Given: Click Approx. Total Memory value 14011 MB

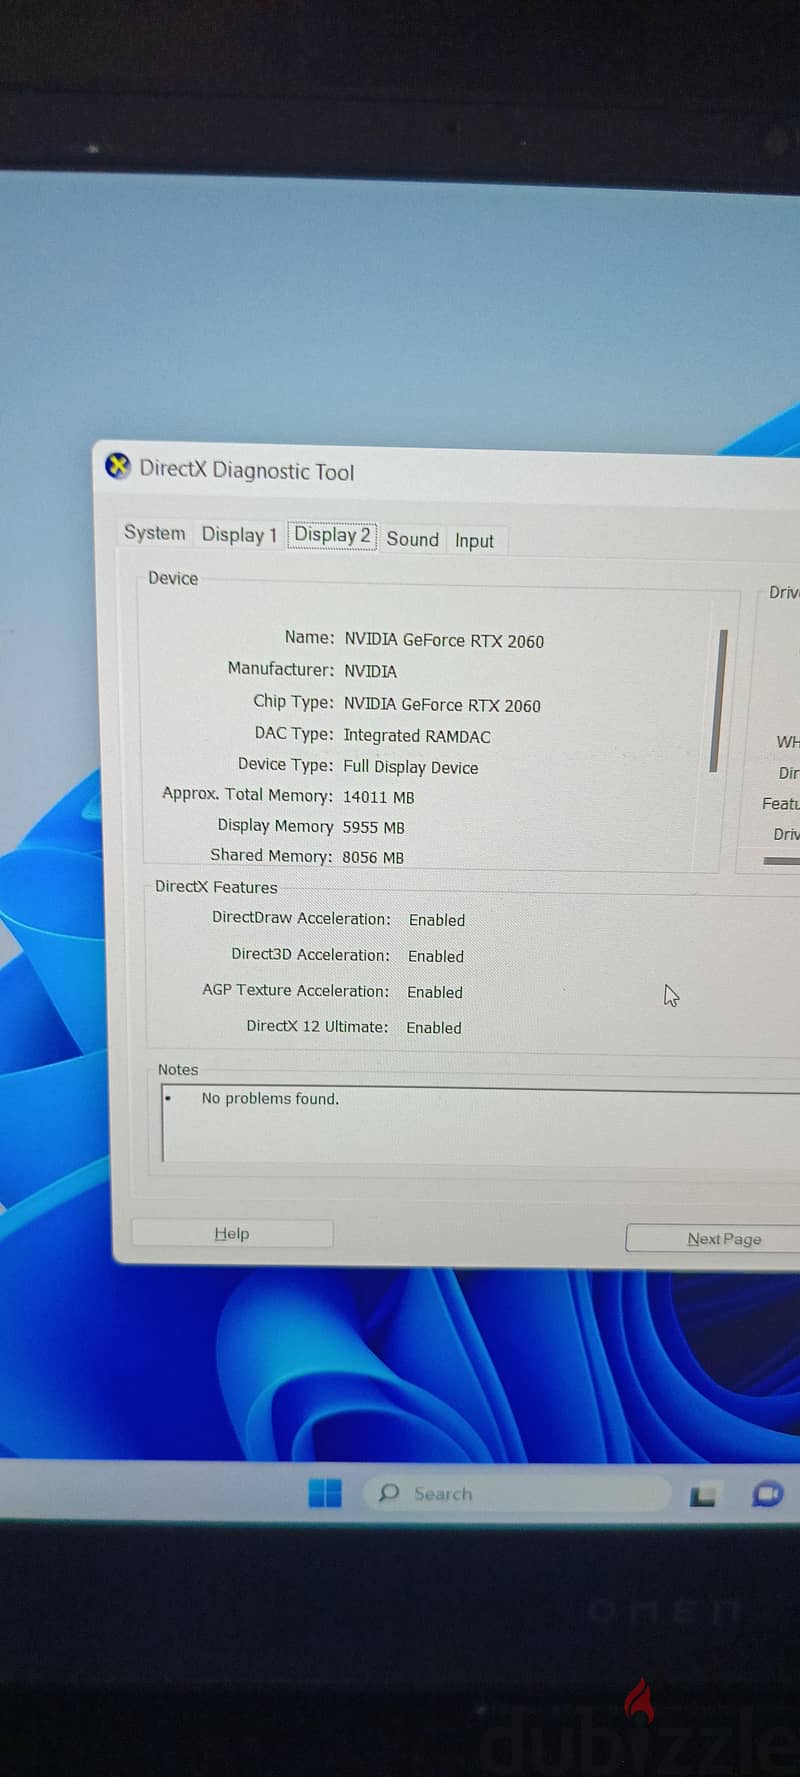Looking at the screenshot, I should pos(378,797).
